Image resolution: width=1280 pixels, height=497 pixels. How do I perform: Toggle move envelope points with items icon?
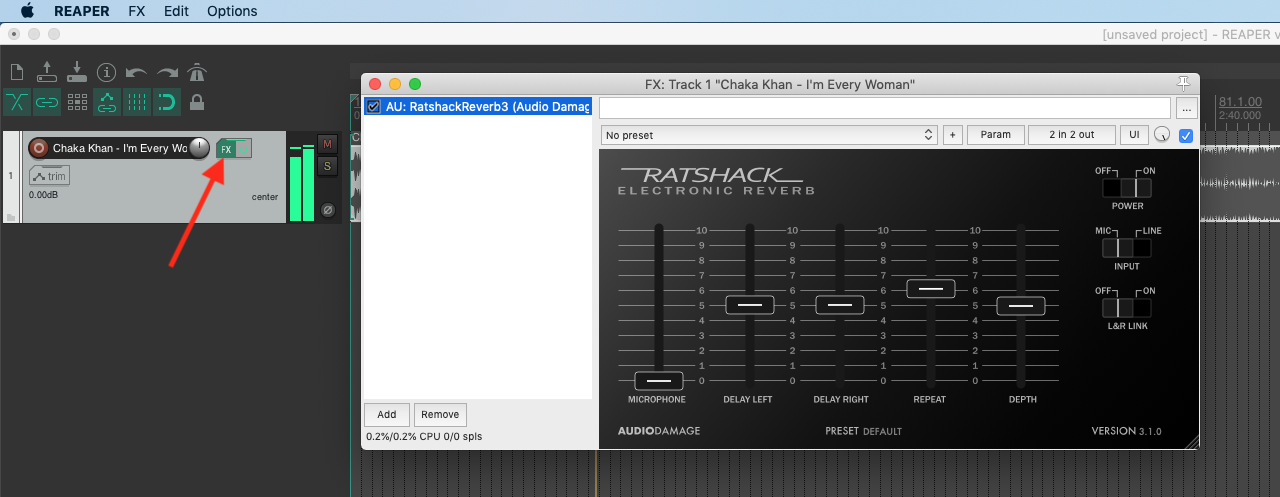tap(107, 101)
